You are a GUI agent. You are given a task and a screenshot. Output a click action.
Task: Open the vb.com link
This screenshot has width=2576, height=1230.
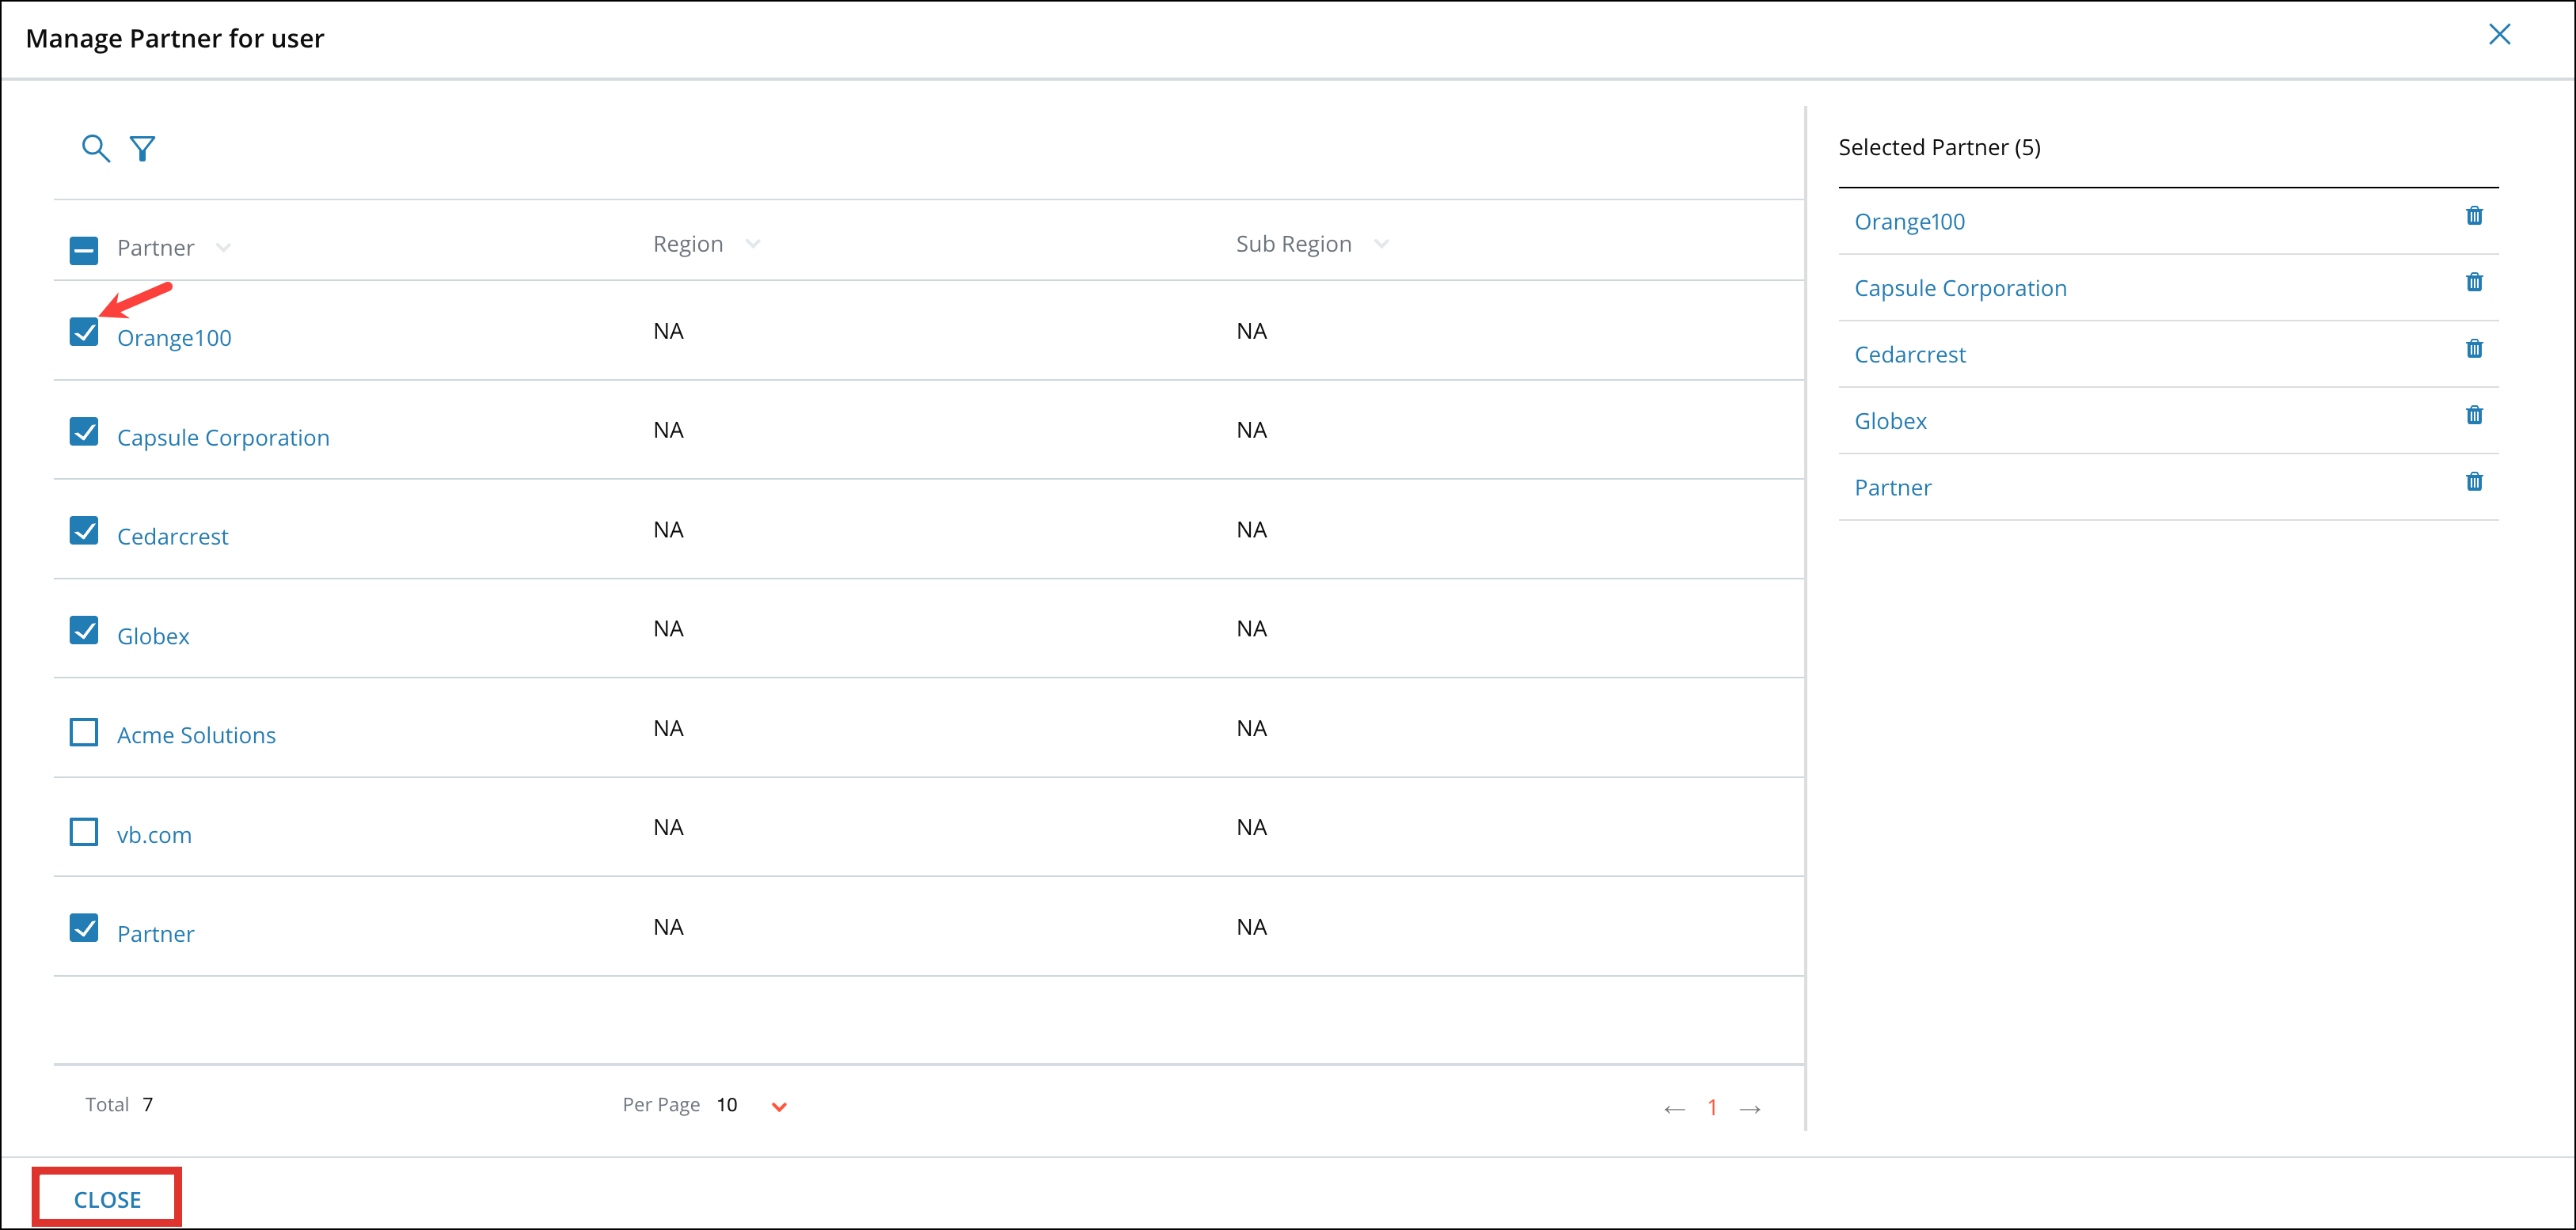point(154,835)
